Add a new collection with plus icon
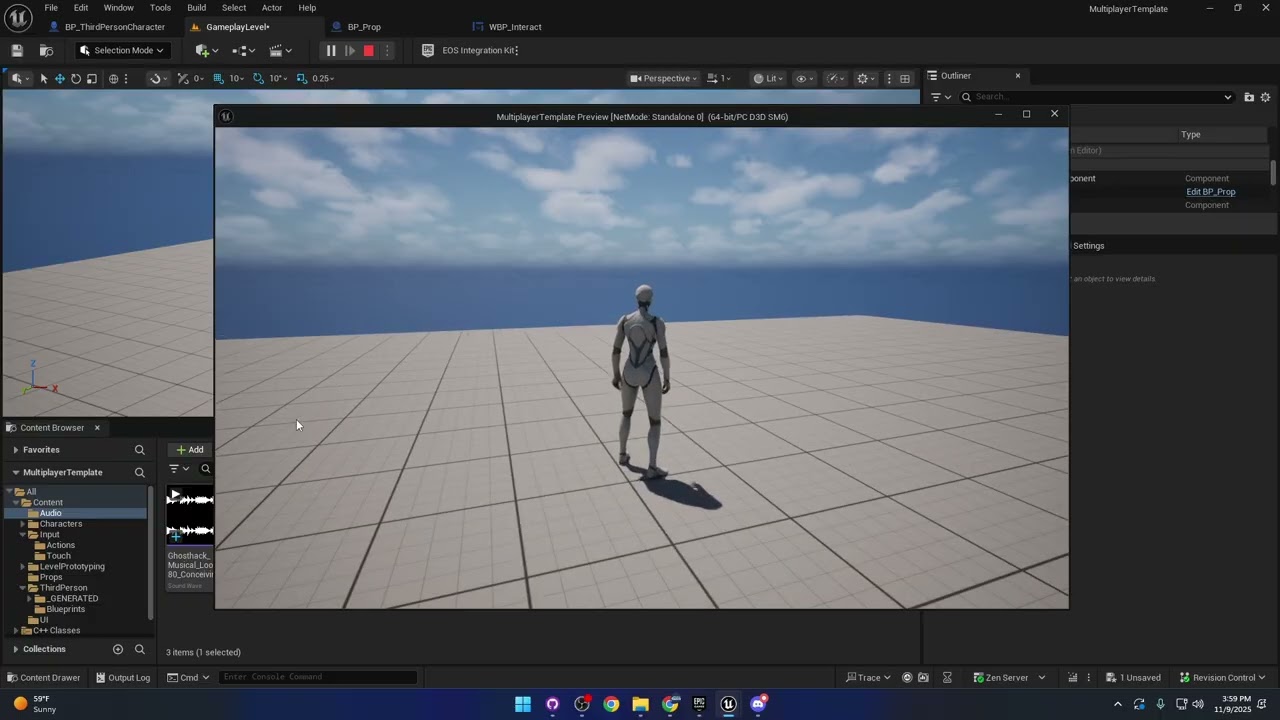The width and height of the screenshot is (1280, 720). [x=118, y=649]
